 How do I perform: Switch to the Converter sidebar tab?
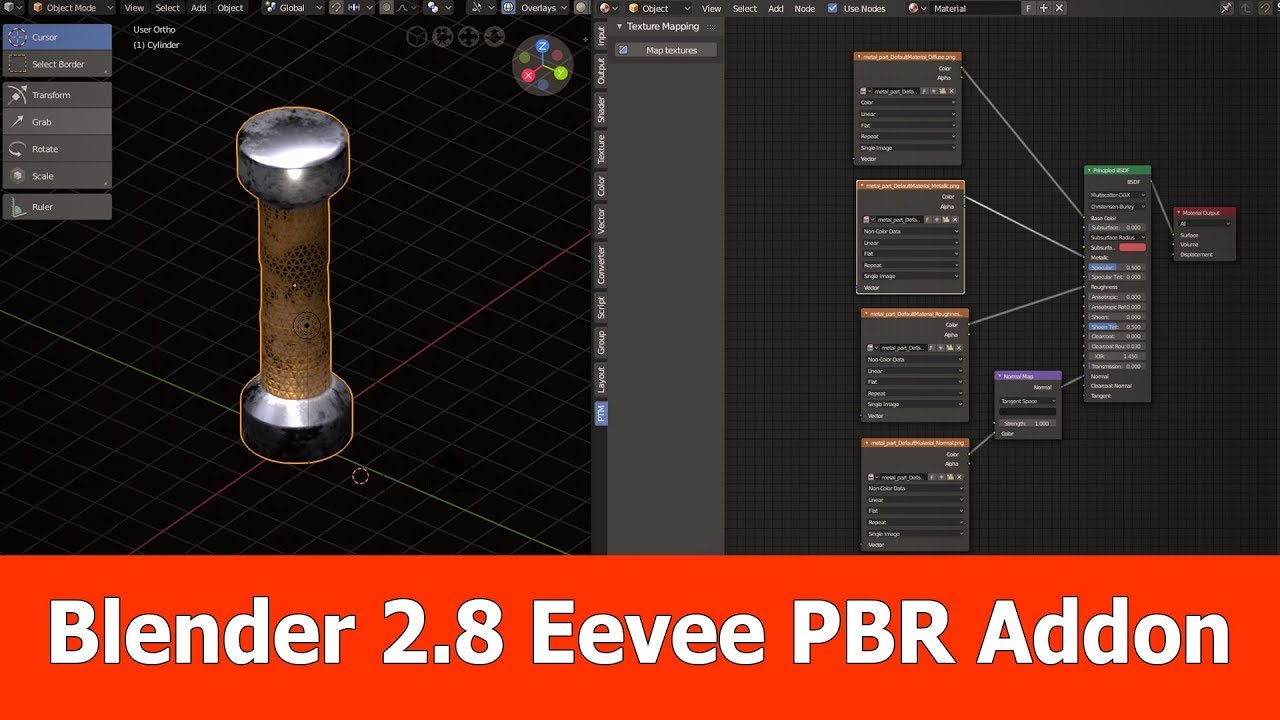601,264
